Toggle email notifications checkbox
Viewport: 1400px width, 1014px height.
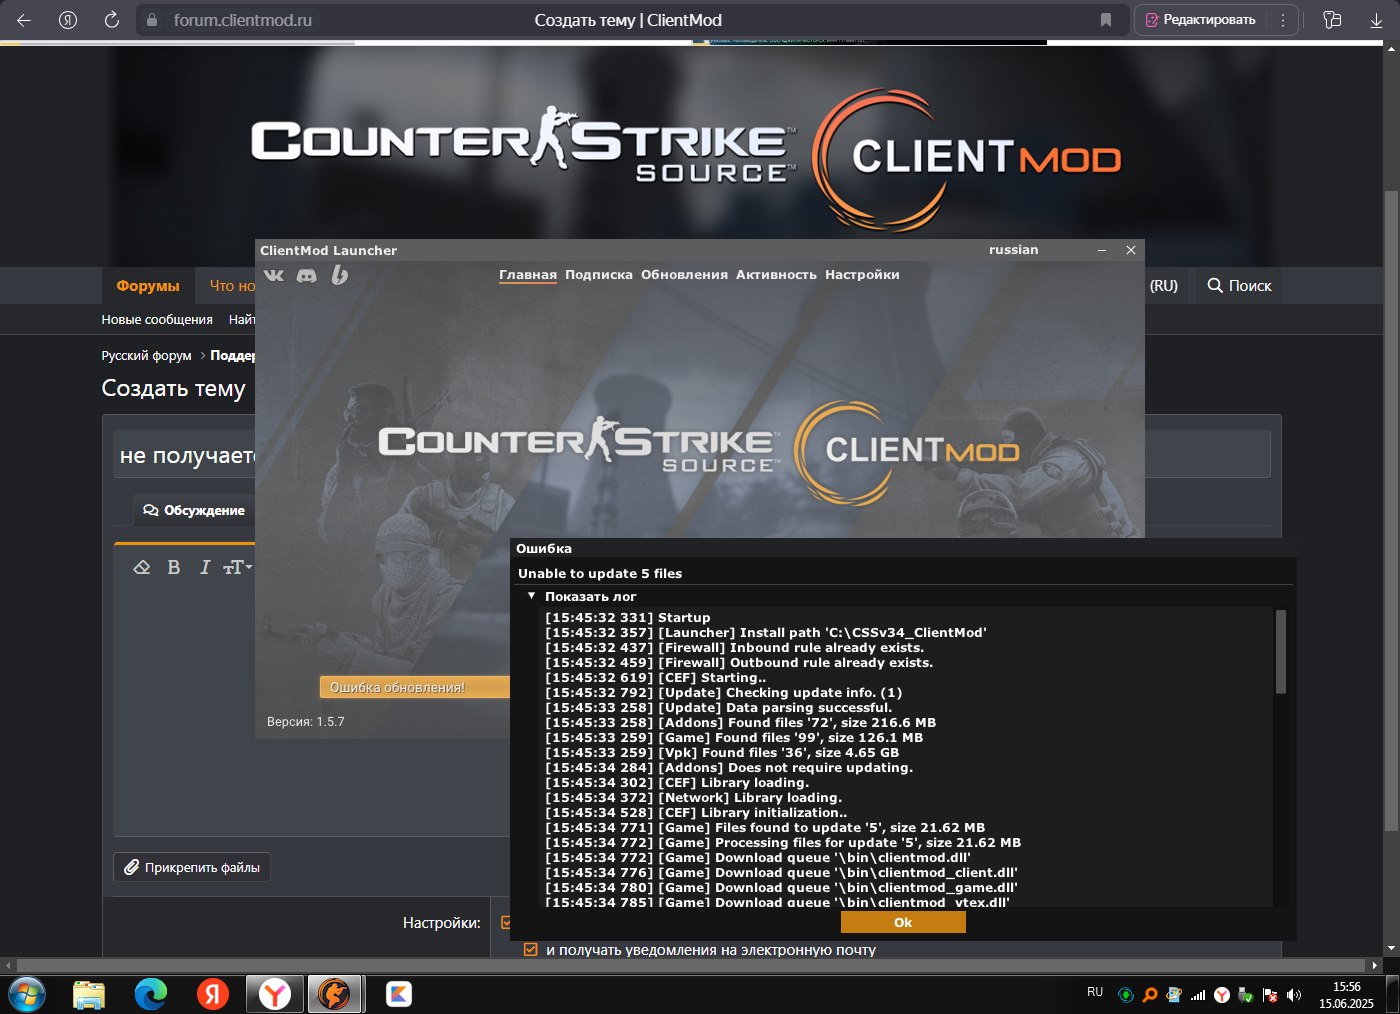531,950
